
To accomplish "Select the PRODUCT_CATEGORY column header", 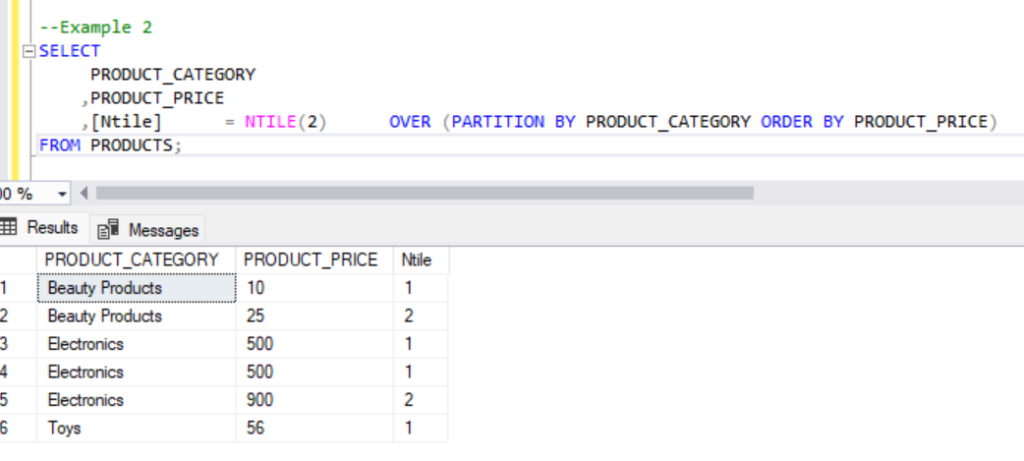I will point(132,260).
